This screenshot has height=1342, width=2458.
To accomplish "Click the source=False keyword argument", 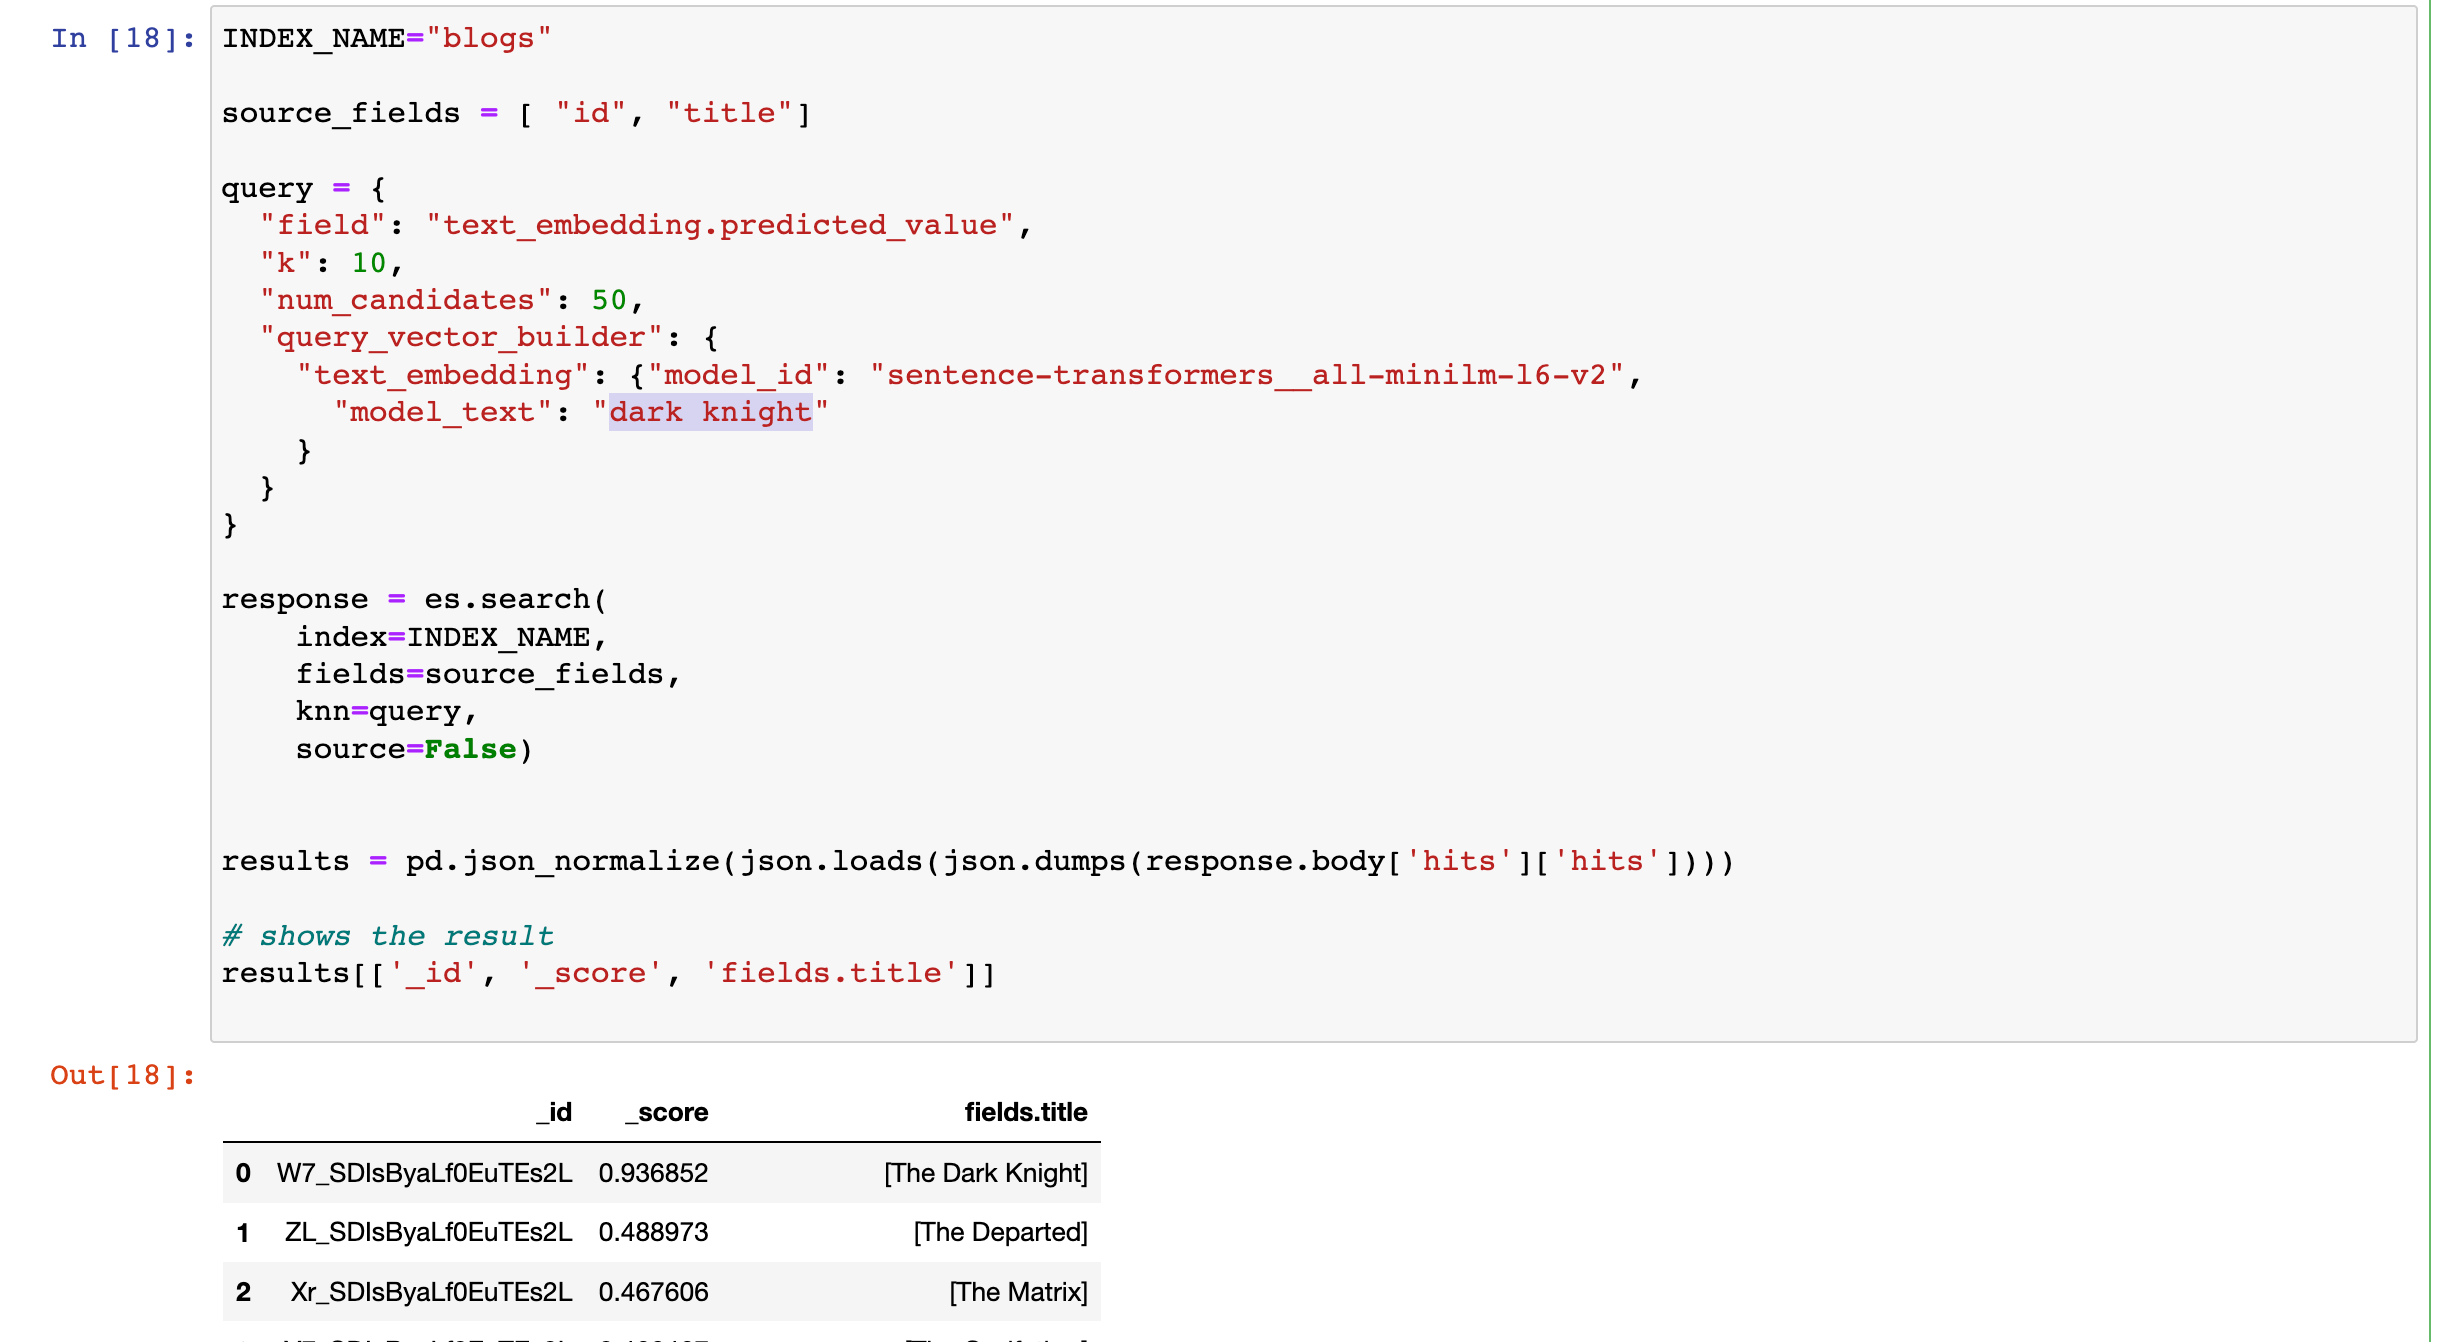I will point(413,749).
